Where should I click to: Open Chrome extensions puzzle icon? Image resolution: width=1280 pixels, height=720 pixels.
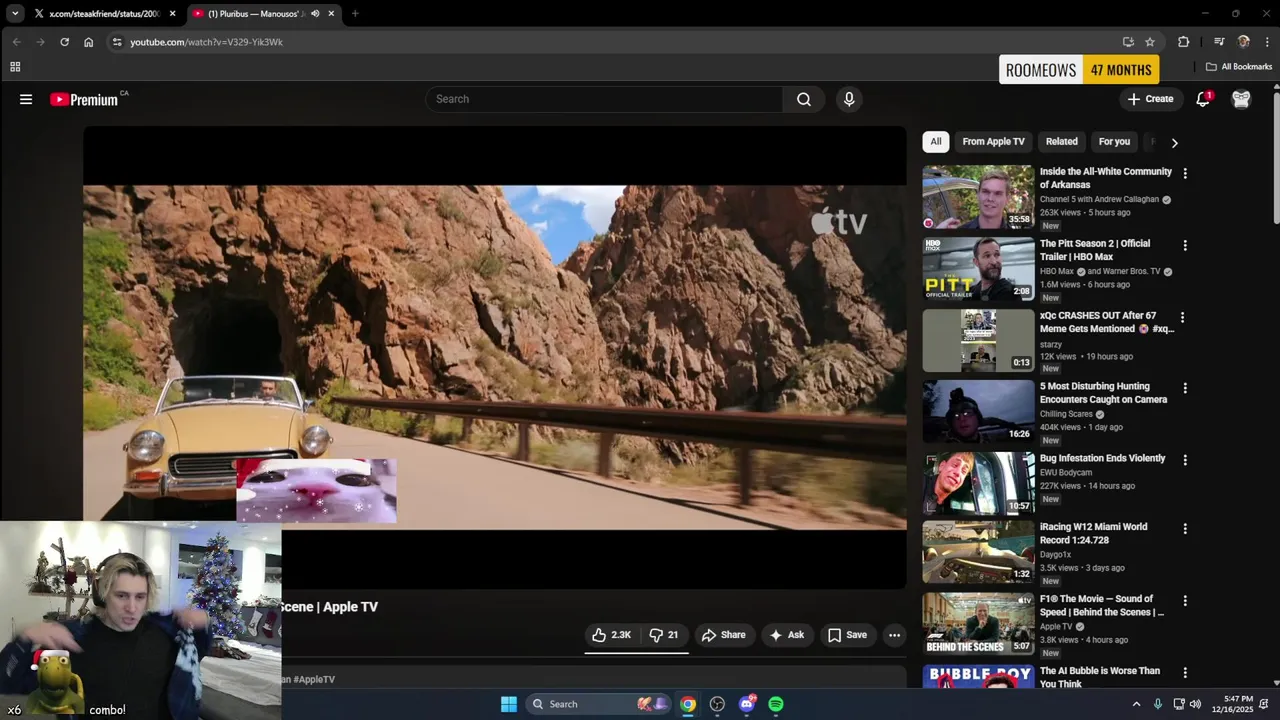click(1184, 42)
